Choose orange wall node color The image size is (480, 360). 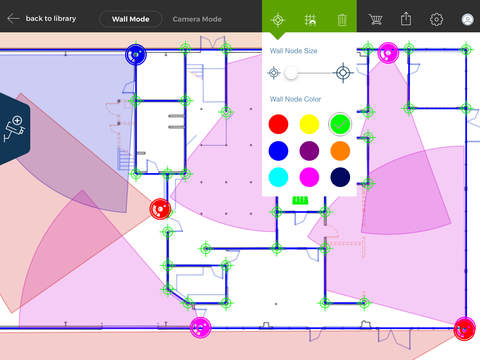pos(340,151)
